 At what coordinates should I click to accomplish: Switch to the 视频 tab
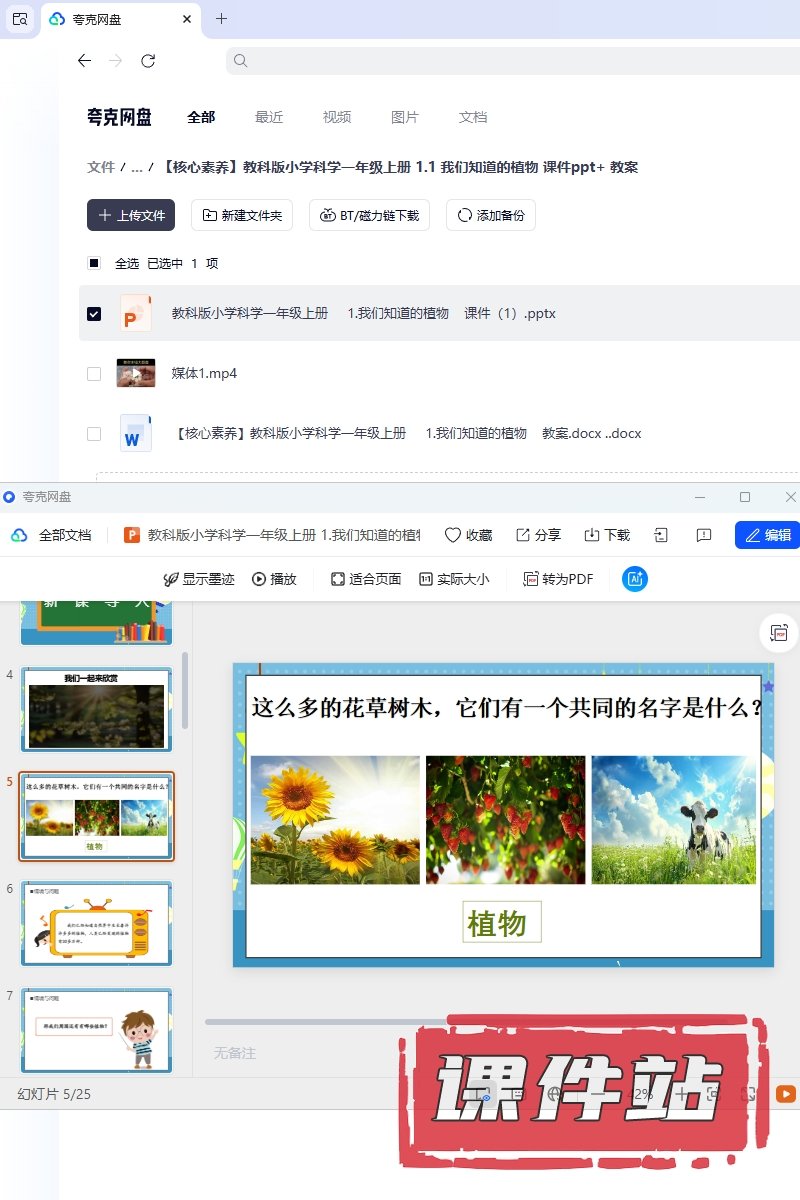pyautogui.click(x=337, y=117)
